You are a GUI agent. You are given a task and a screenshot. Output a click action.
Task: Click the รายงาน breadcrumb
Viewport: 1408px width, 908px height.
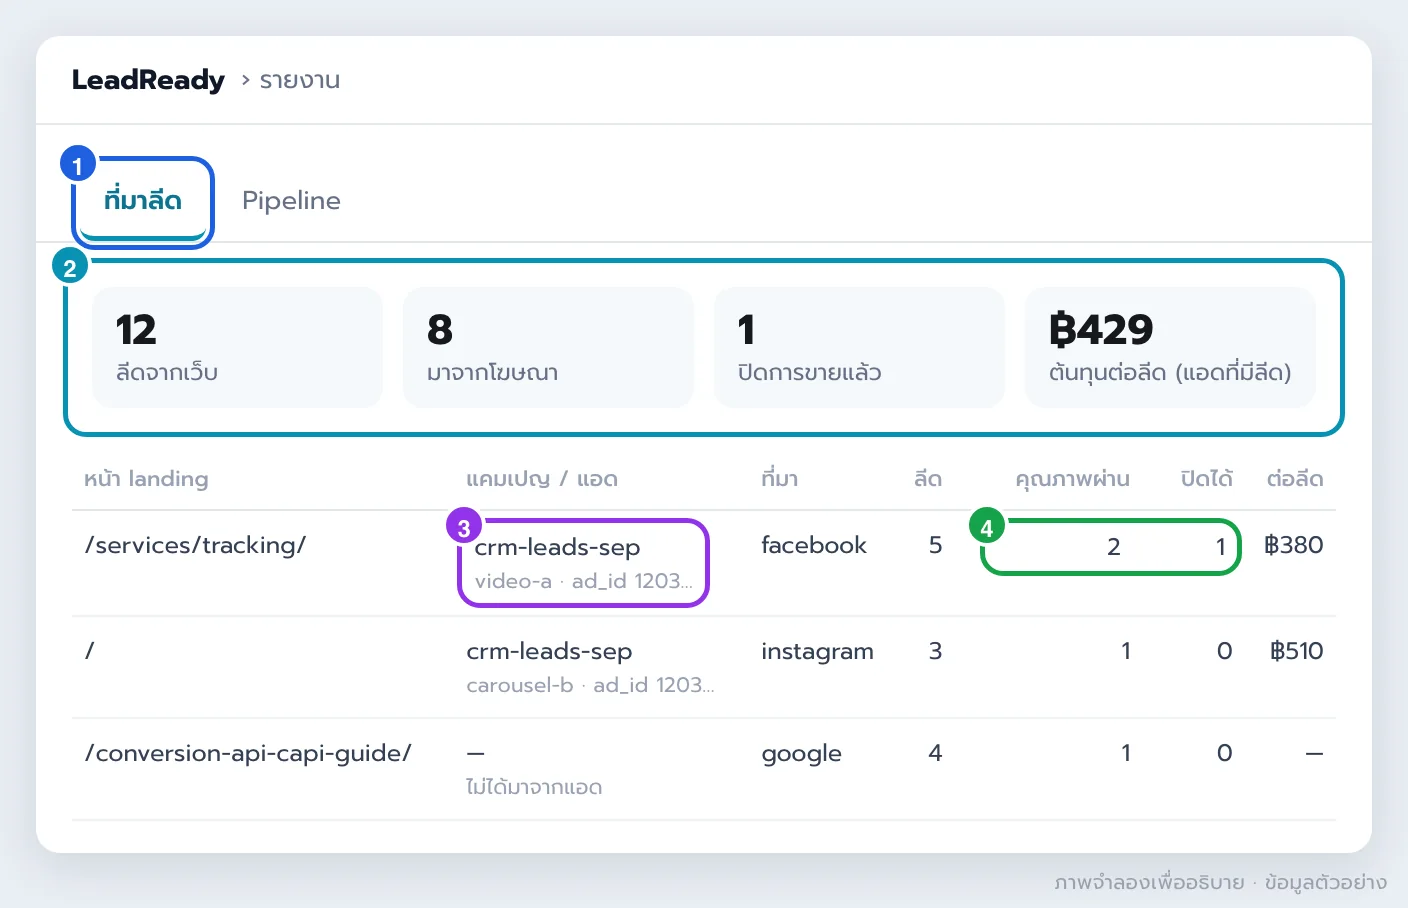(299, 80)
